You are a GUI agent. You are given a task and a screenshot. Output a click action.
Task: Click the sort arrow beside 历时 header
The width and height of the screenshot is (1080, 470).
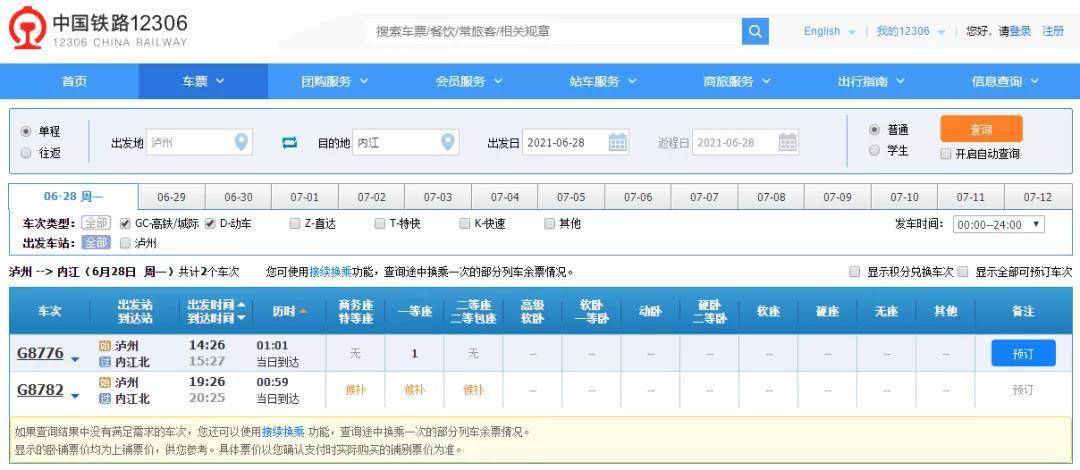303,311
